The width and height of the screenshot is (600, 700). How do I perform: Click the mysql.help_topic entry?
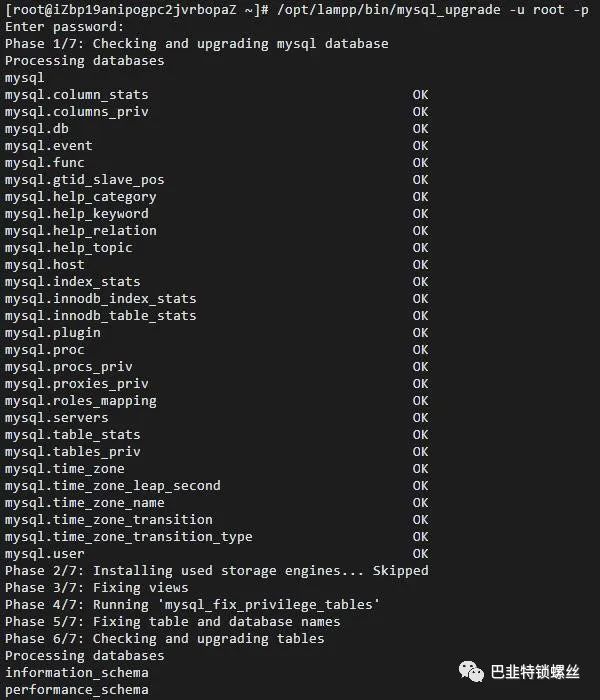pos(68,248)
